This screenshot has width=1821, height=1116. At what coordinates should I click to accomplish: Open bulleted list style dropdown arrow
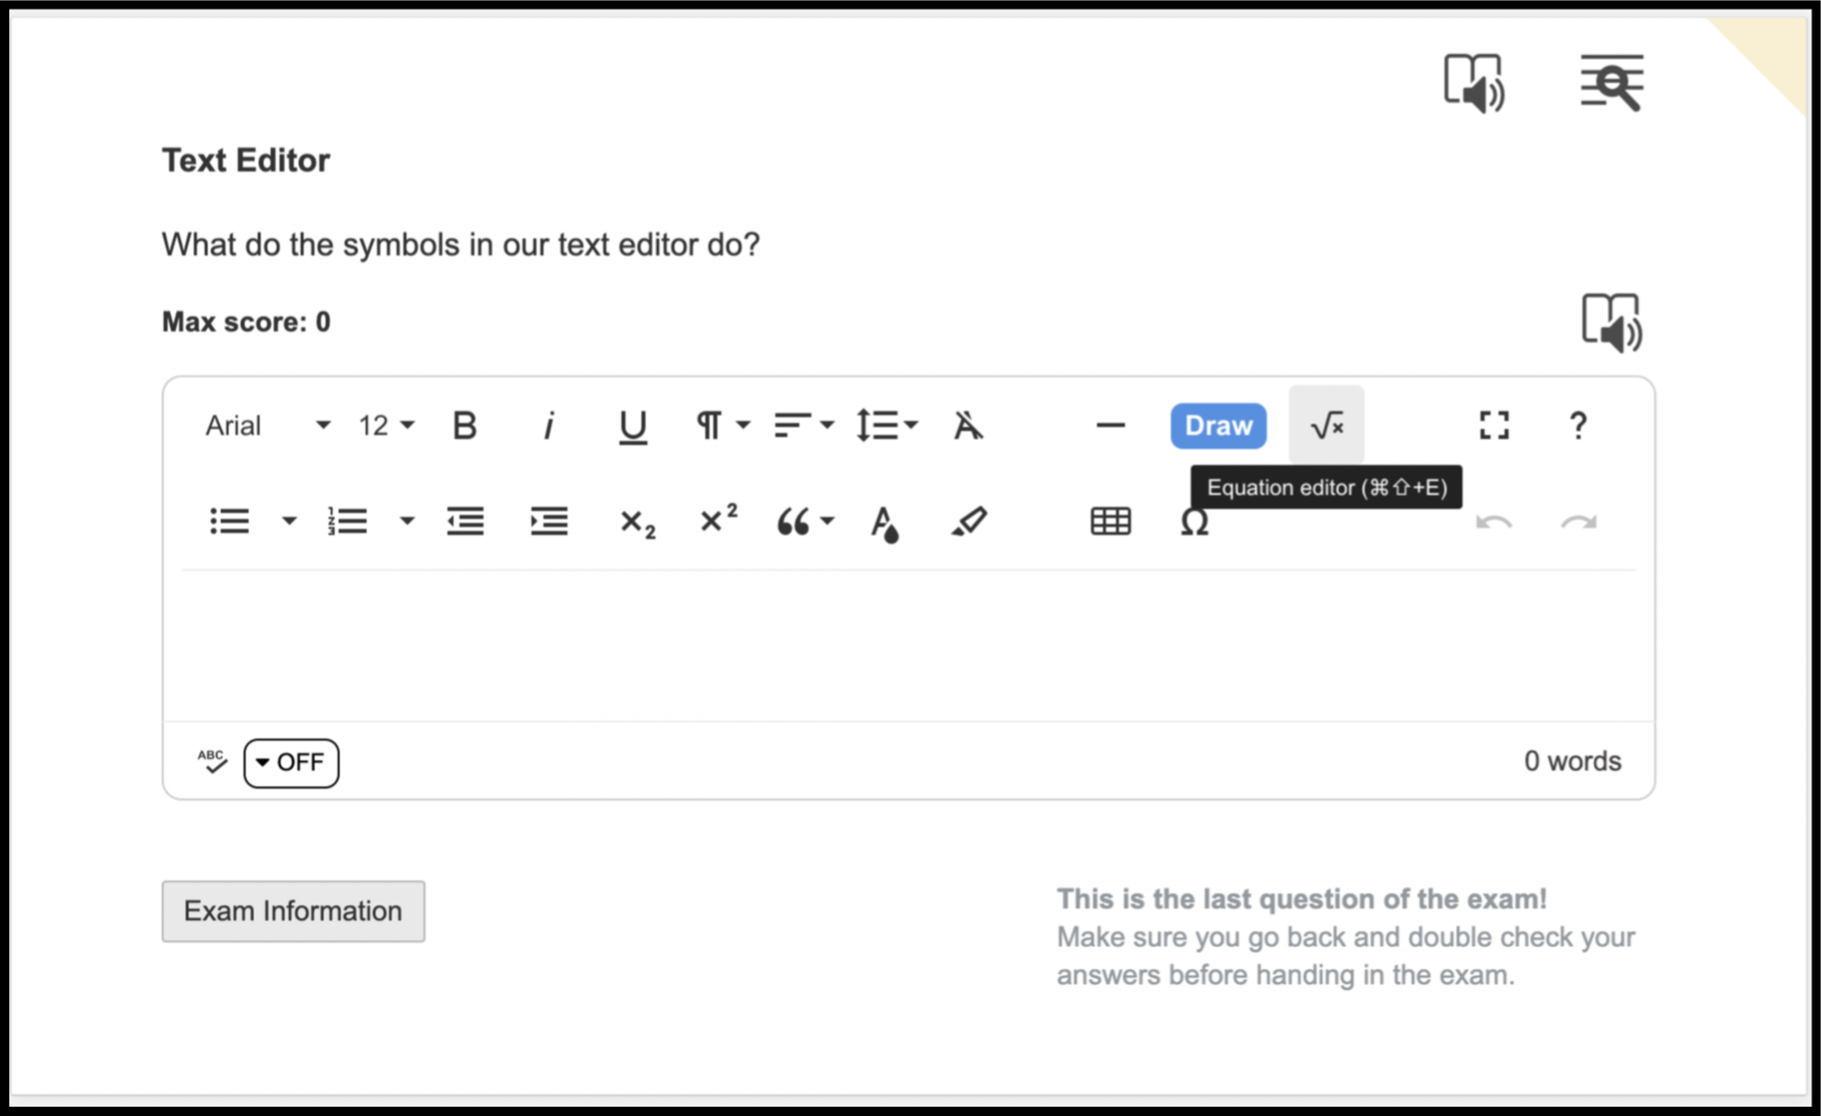coord(288,521)
